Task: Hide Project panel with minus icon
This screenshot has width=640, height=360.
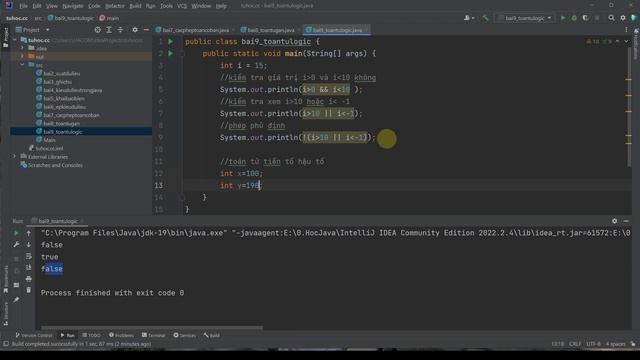Action: pyautogui.click(x=146, y=30)
